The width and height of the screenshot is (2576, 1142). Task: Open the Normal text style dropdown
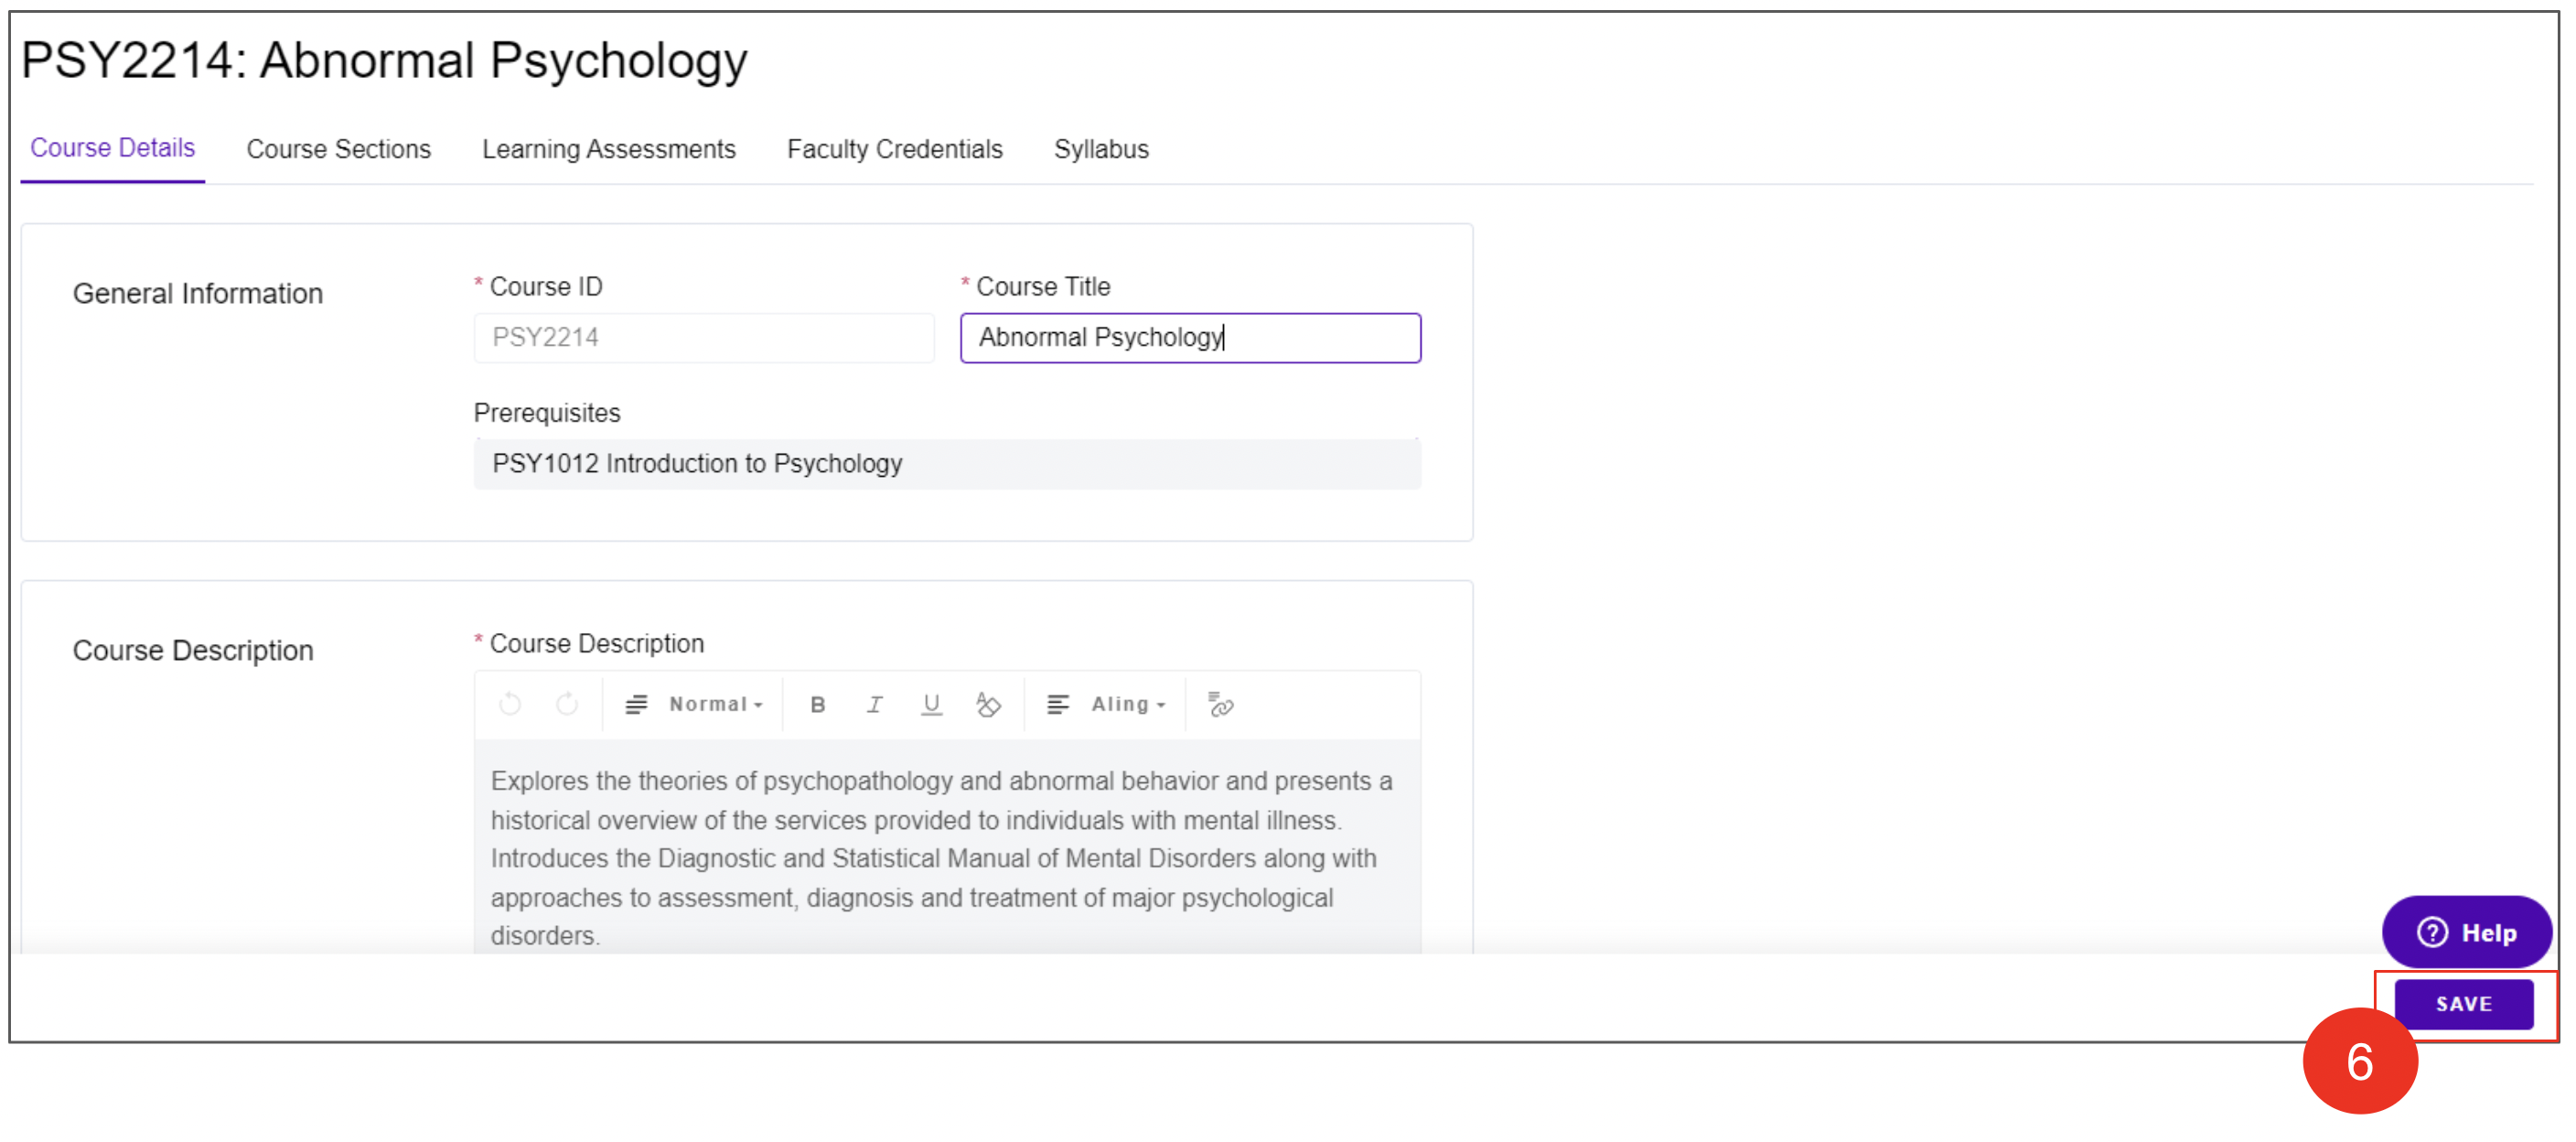(x=716, y=705)
